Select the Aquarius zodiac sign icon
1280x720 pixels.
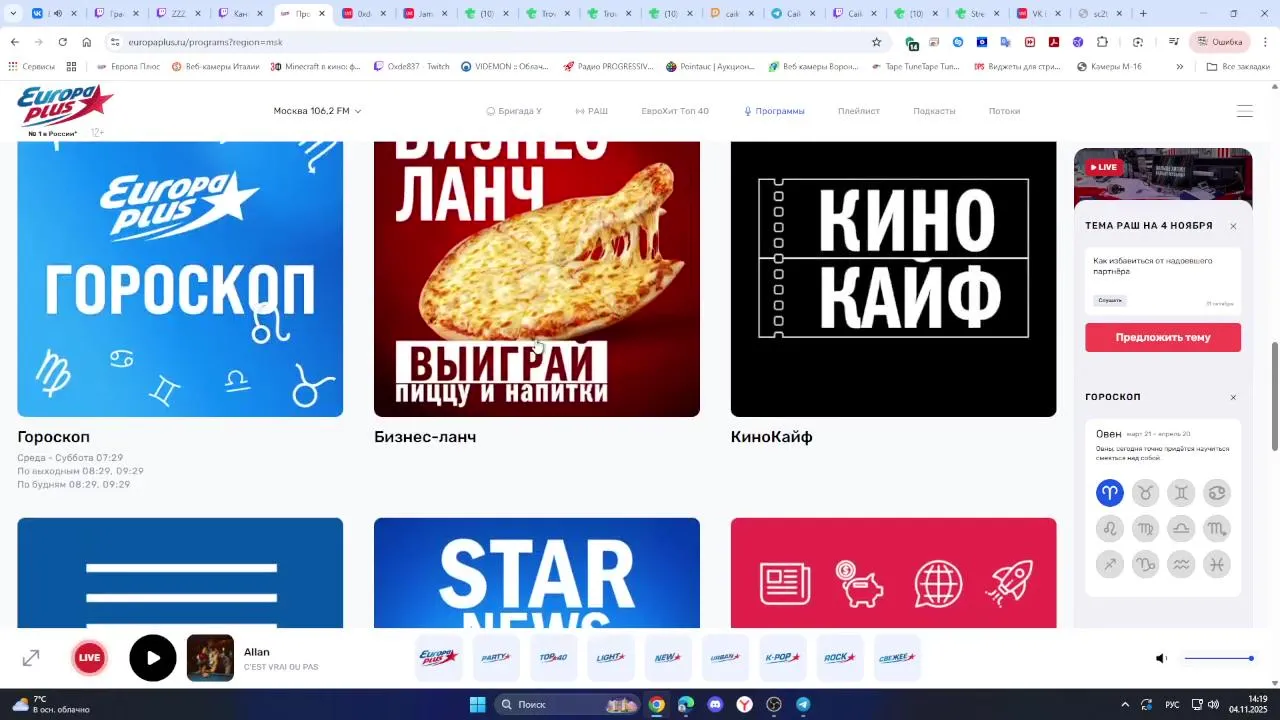(x=1181, y=565)
